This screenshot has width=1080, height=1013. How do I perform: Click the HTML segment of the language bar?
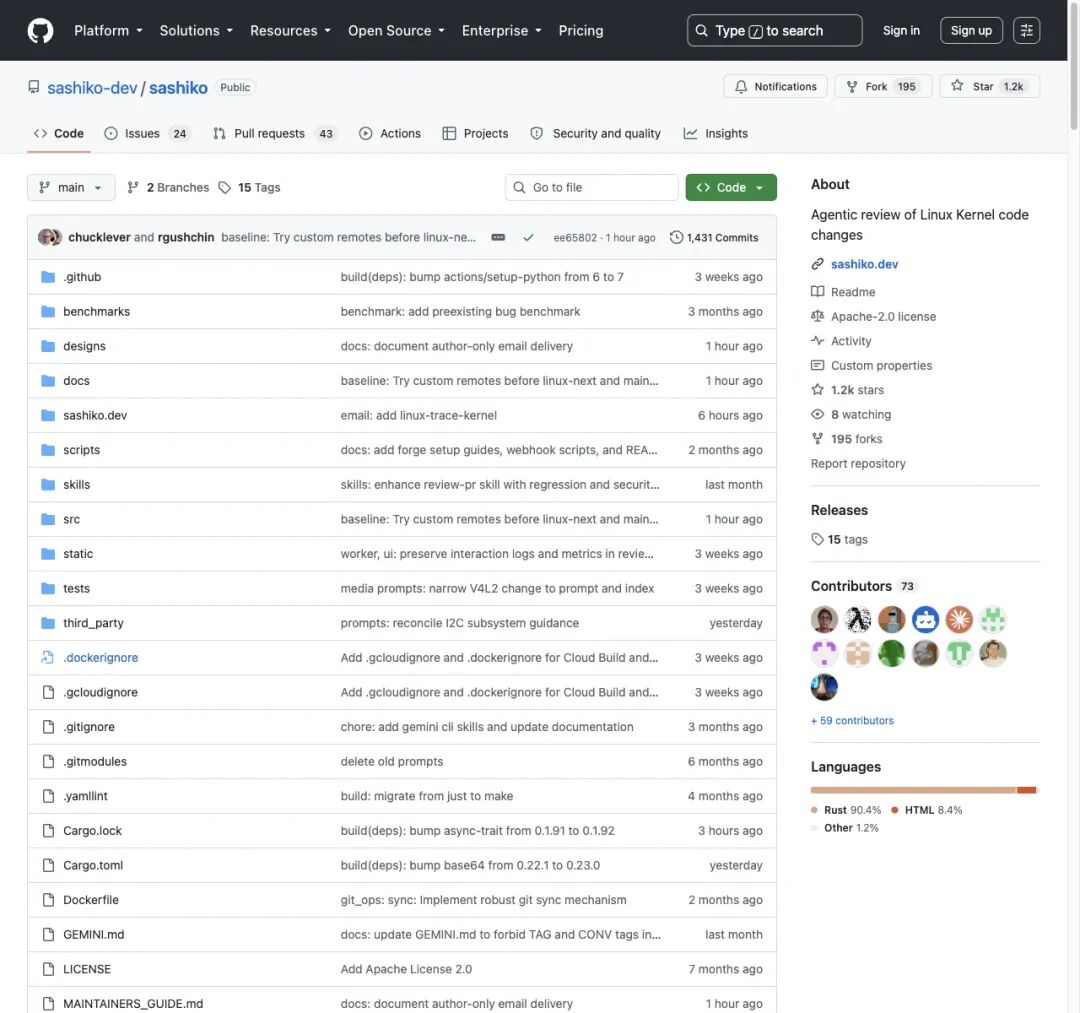pyautogui.click(x=1026, y=790)
